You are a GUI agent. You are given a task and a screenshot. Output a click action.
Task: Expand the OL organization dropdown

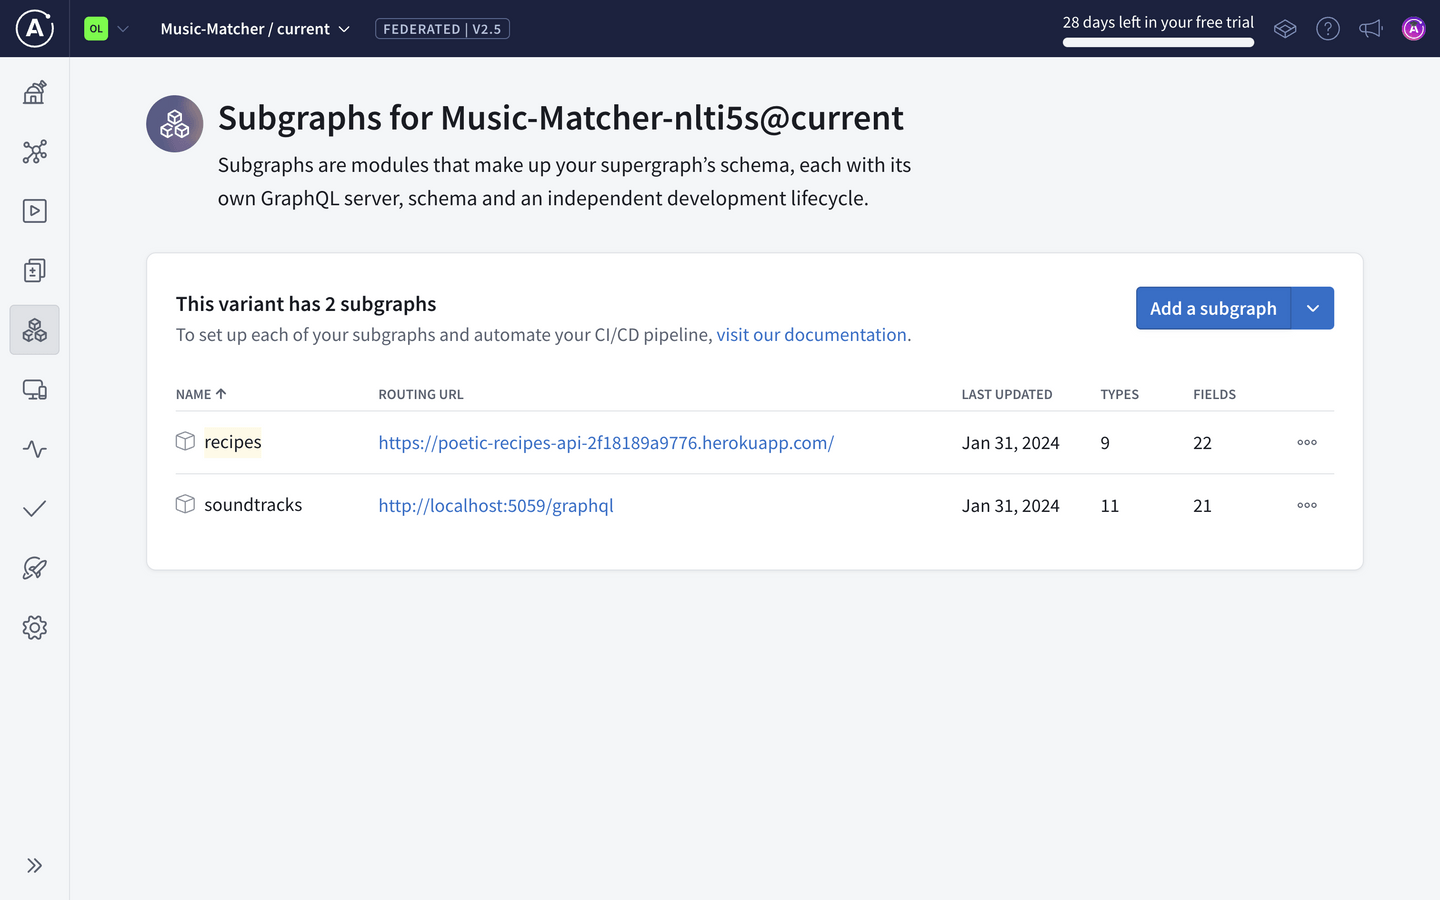point(106,28)
